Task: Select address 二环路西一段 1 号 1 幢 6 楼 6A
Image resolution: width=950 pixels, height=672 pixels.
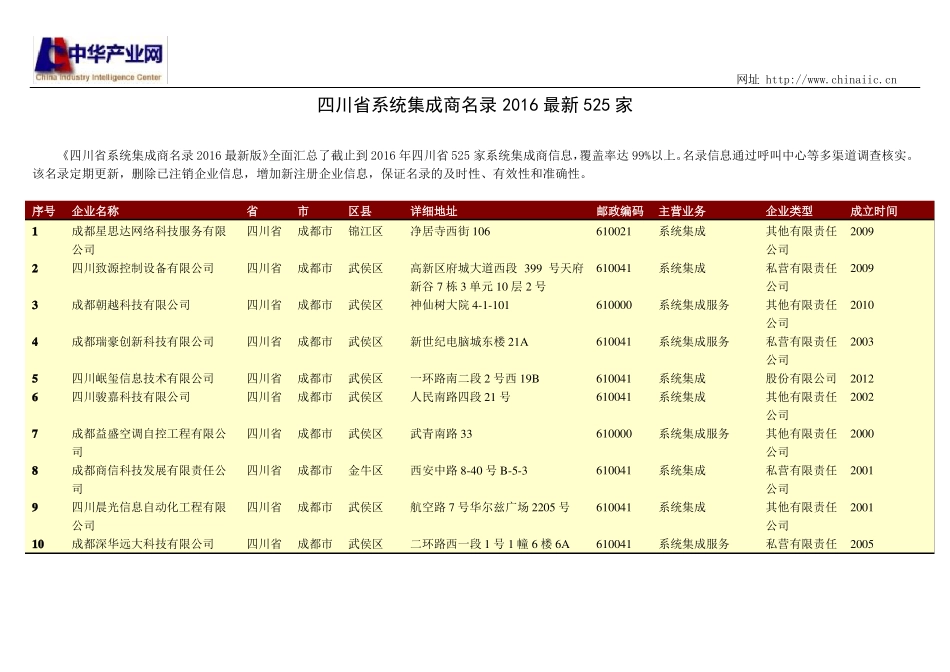Action: tap(490, 544)
